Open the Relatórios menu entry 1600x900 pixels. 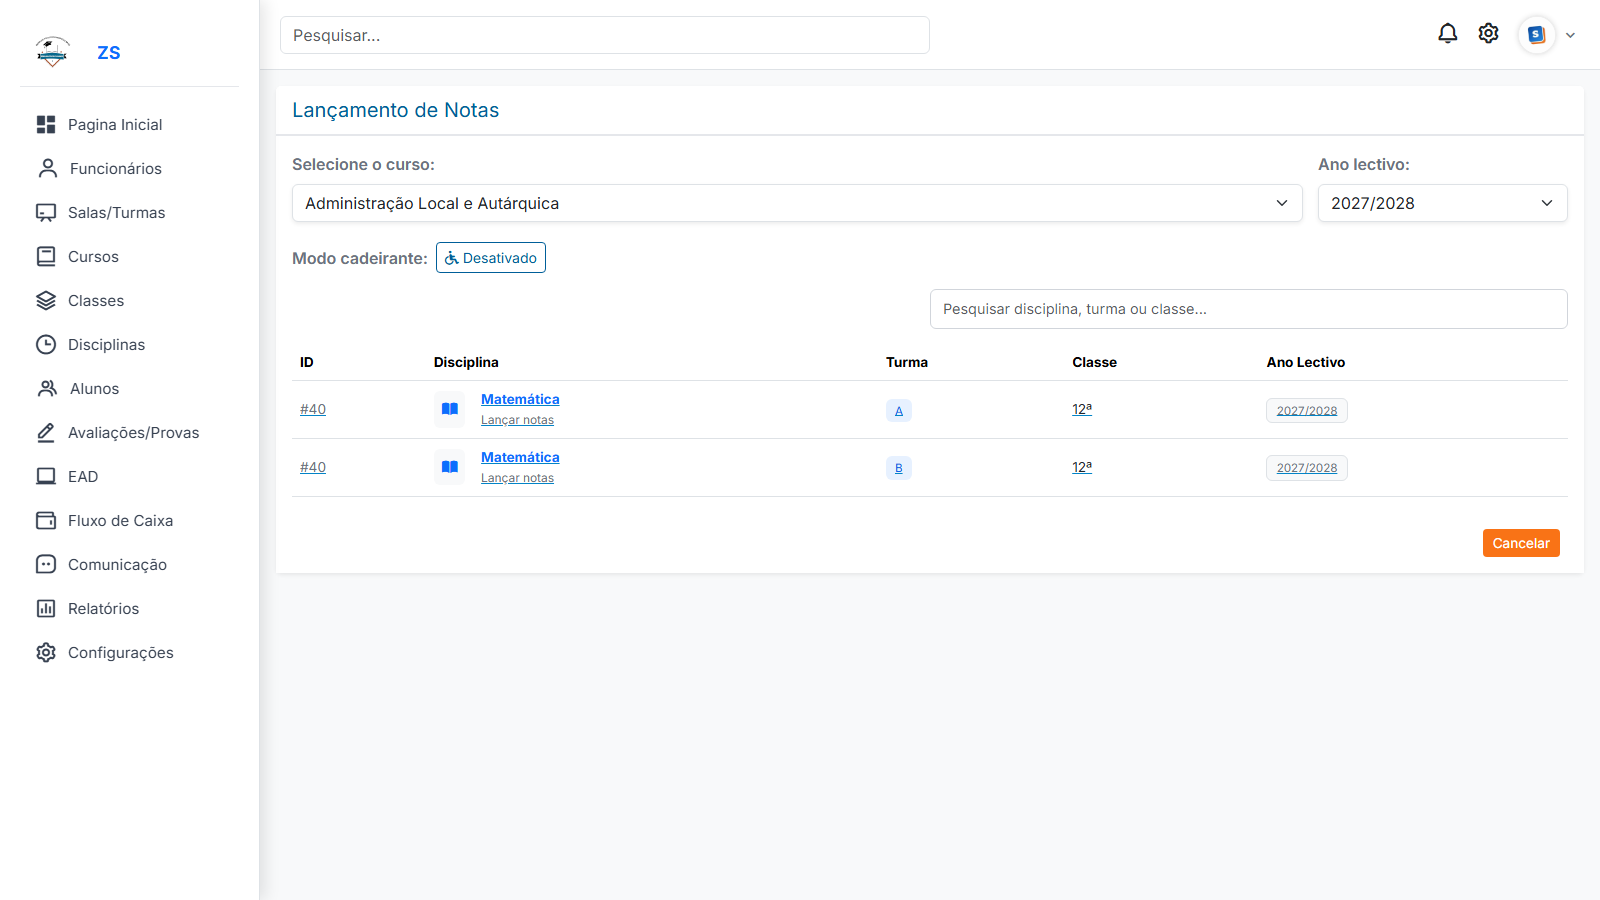pyautogui.click(x=103, y=608)
